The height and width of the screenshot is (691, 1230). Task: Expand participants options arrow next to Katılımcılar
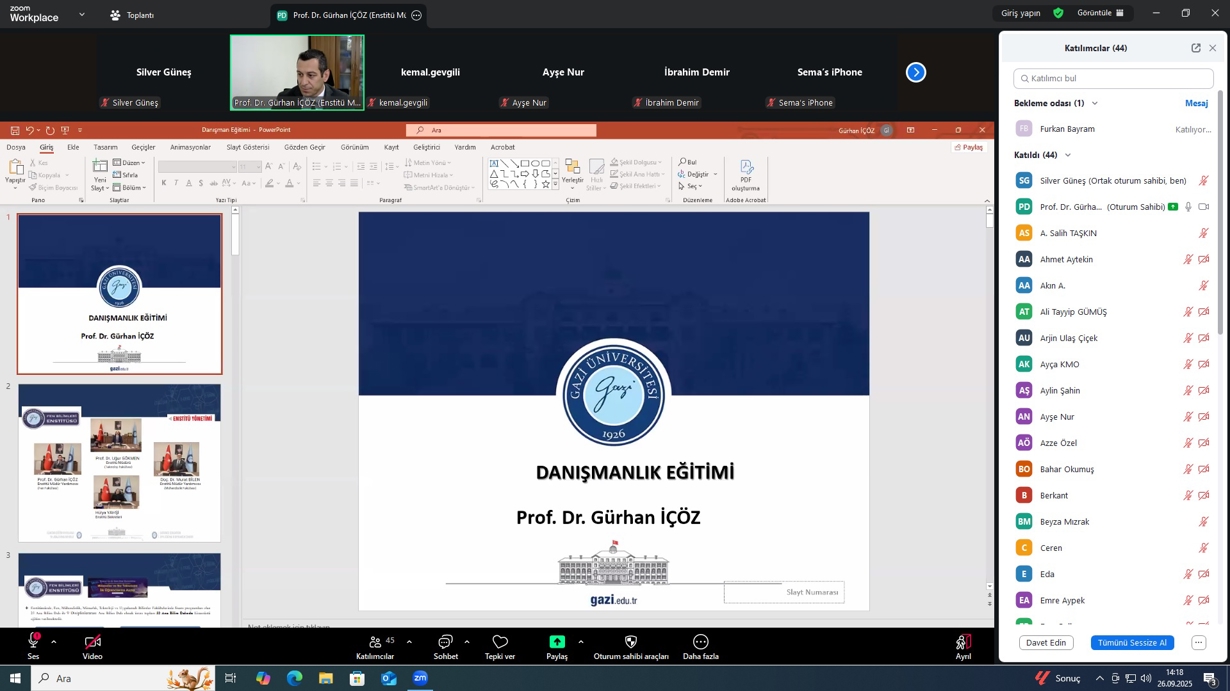pyautogui.click(x=409, y=642)
